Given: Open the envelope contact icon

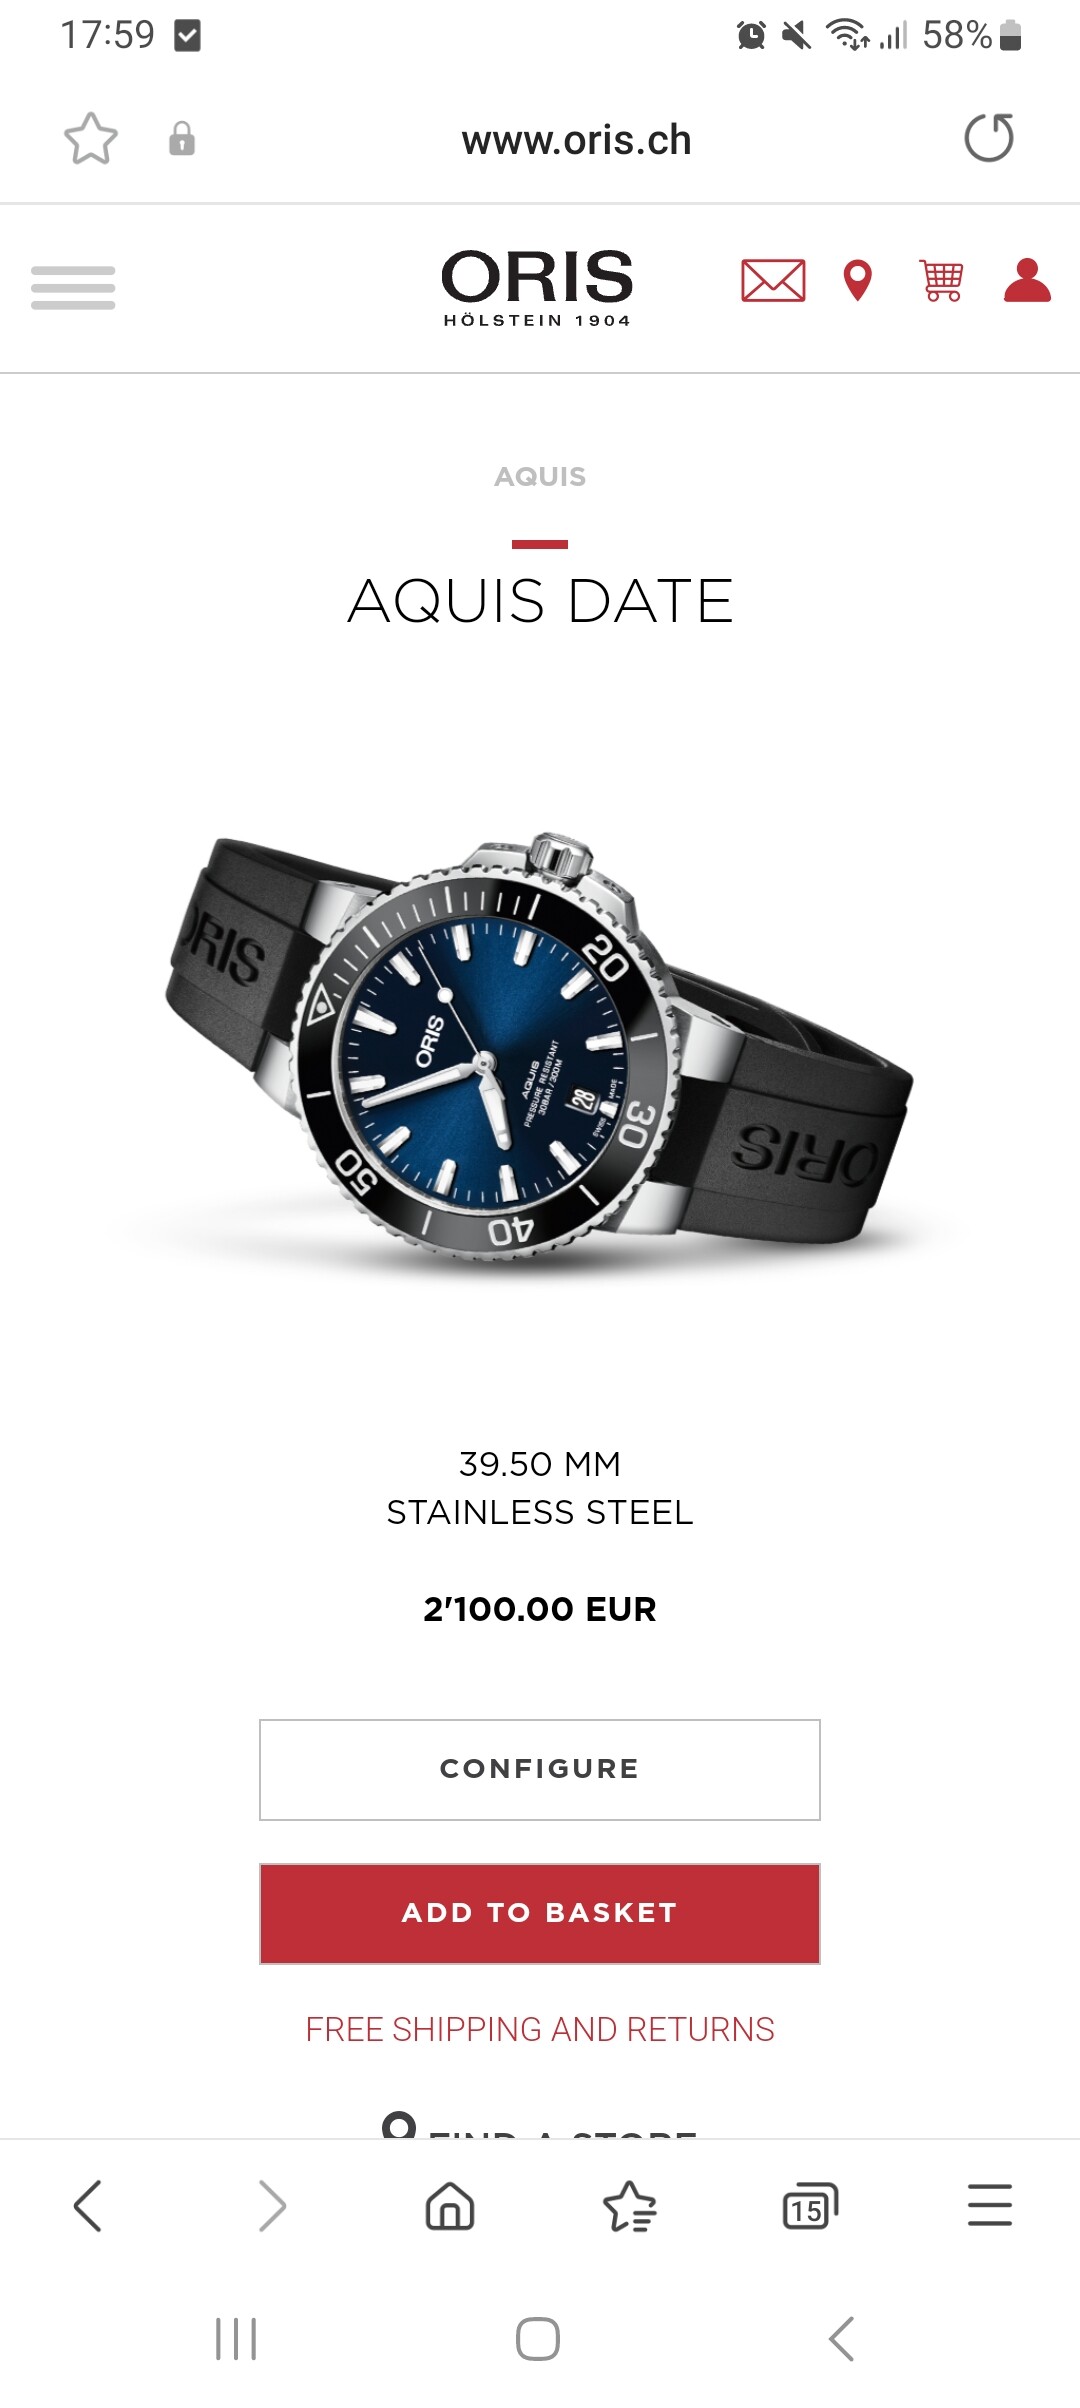Looking at the screenshot, I should (x=773, y=280).
